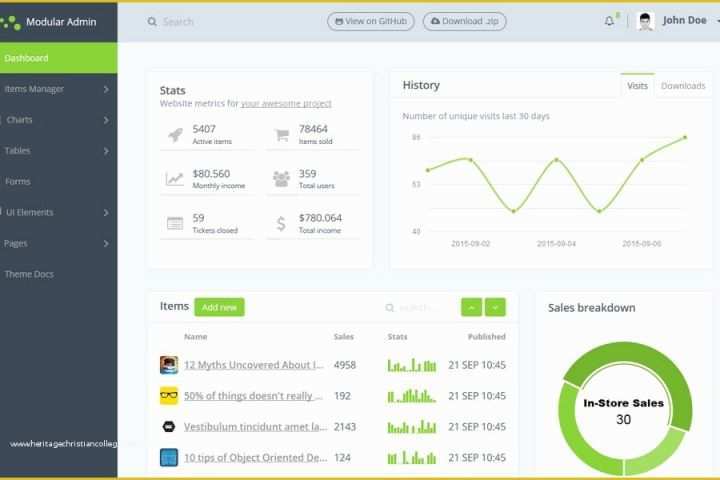The image size is (720, 480).
Task: Expand the Items Manager sidebar chevron
Action: [106, 89]
